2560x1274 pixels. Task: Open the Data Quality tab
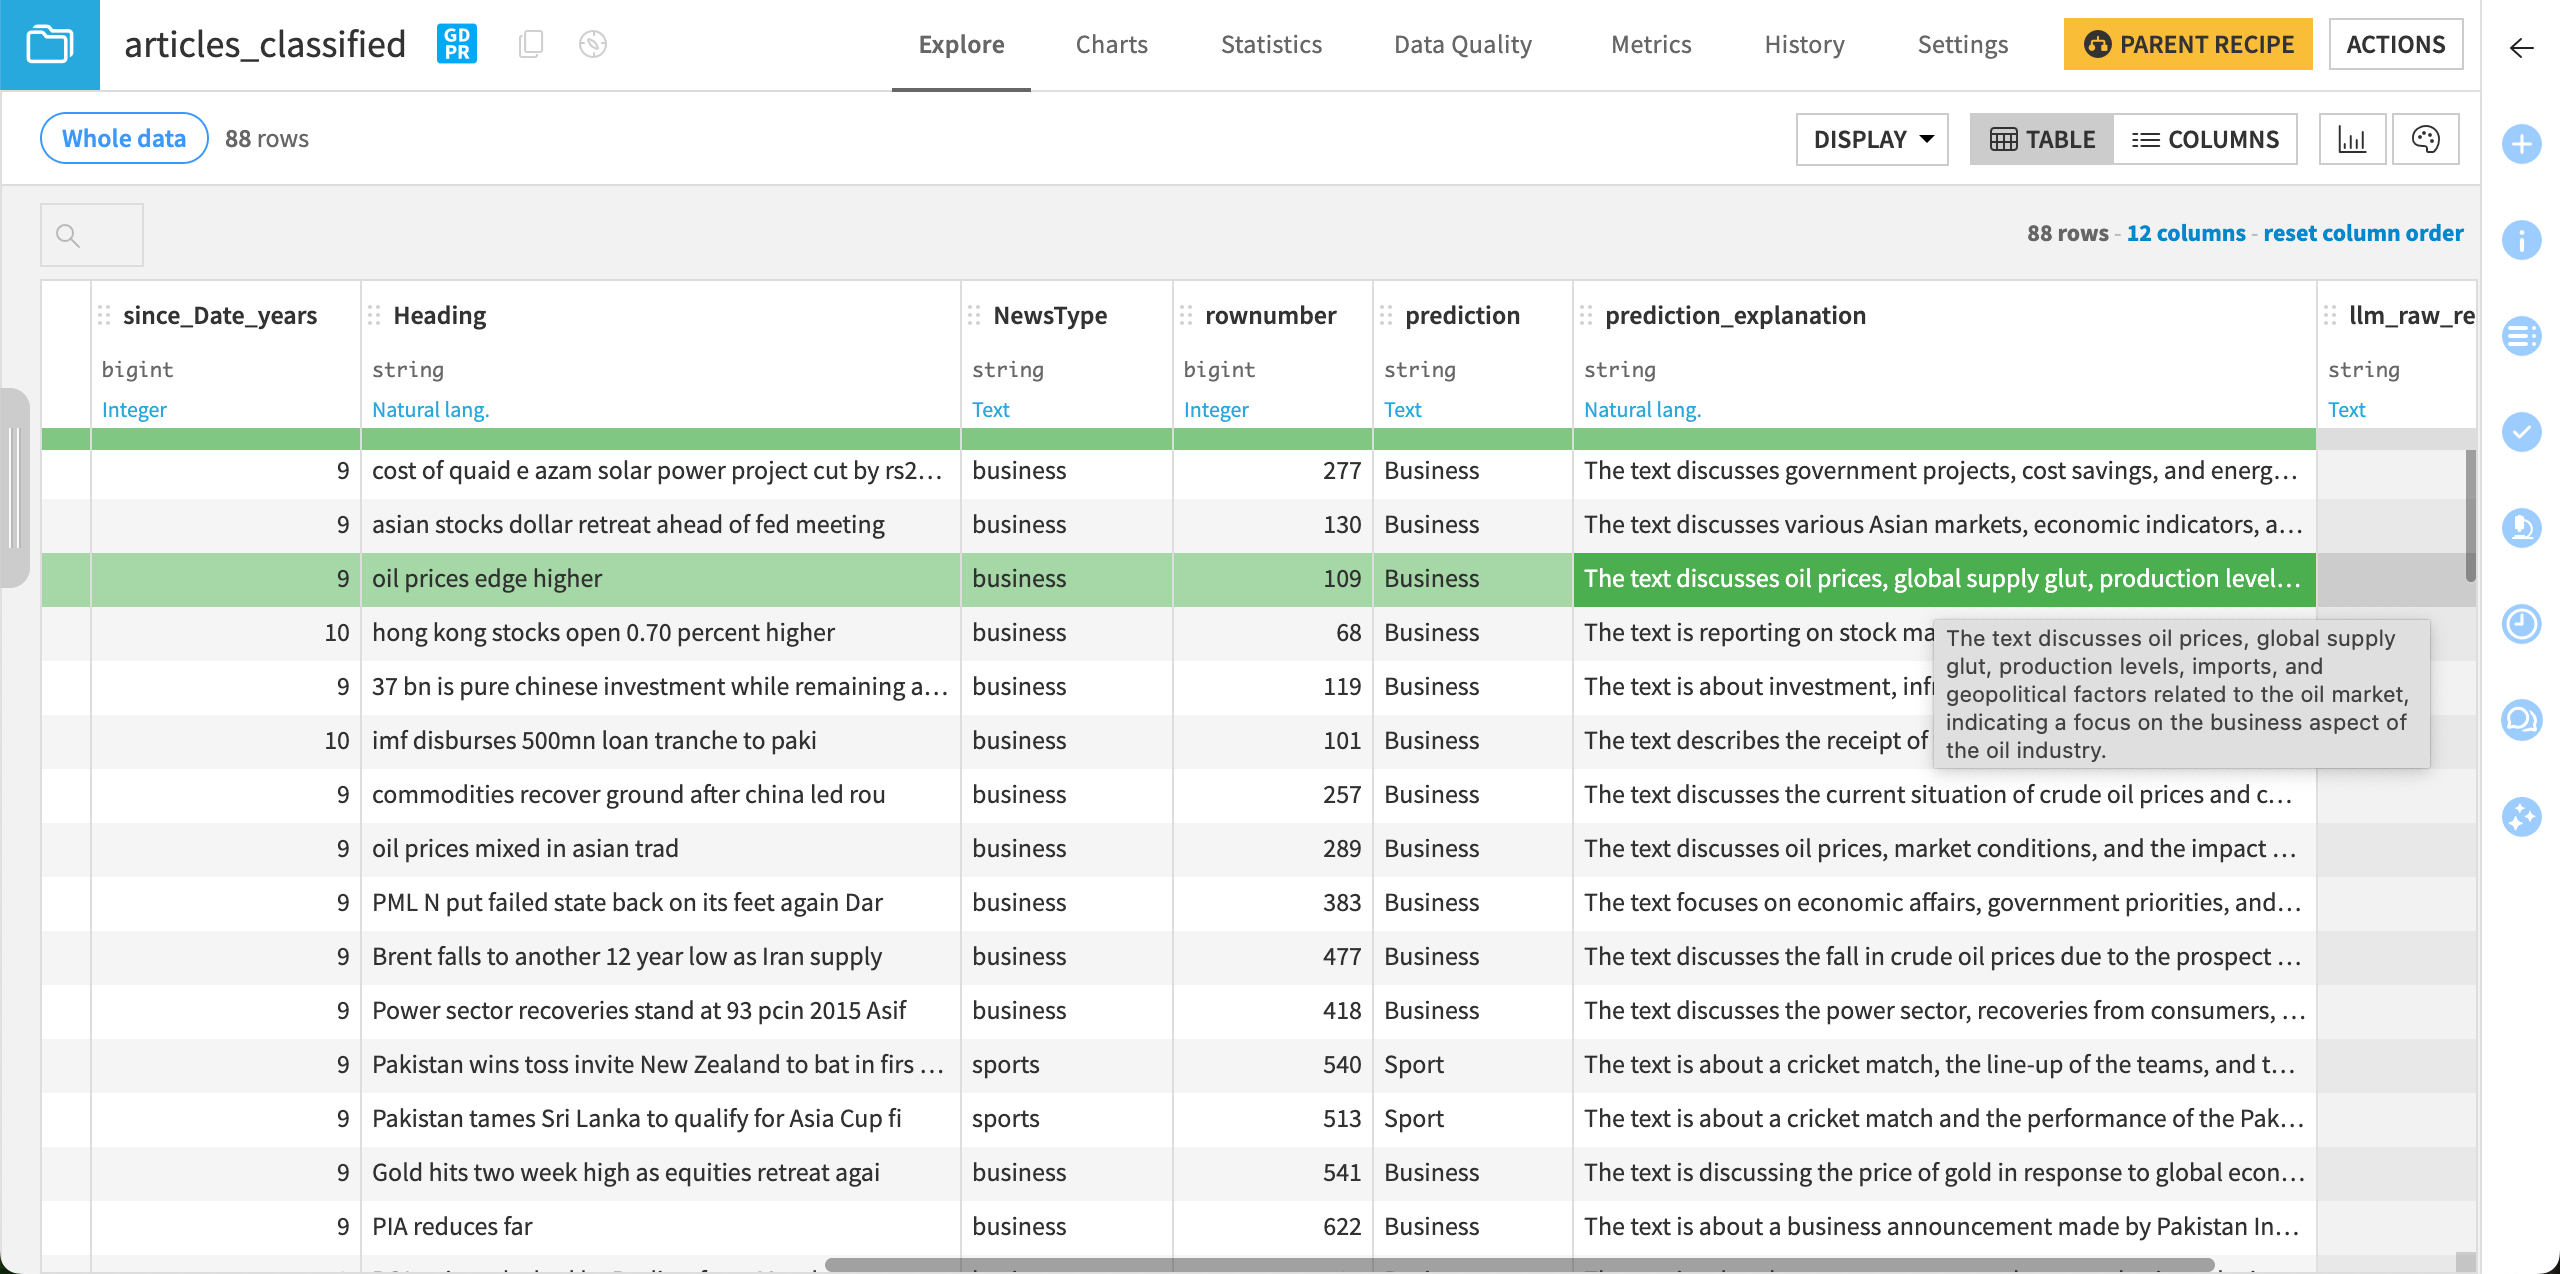1463,44
